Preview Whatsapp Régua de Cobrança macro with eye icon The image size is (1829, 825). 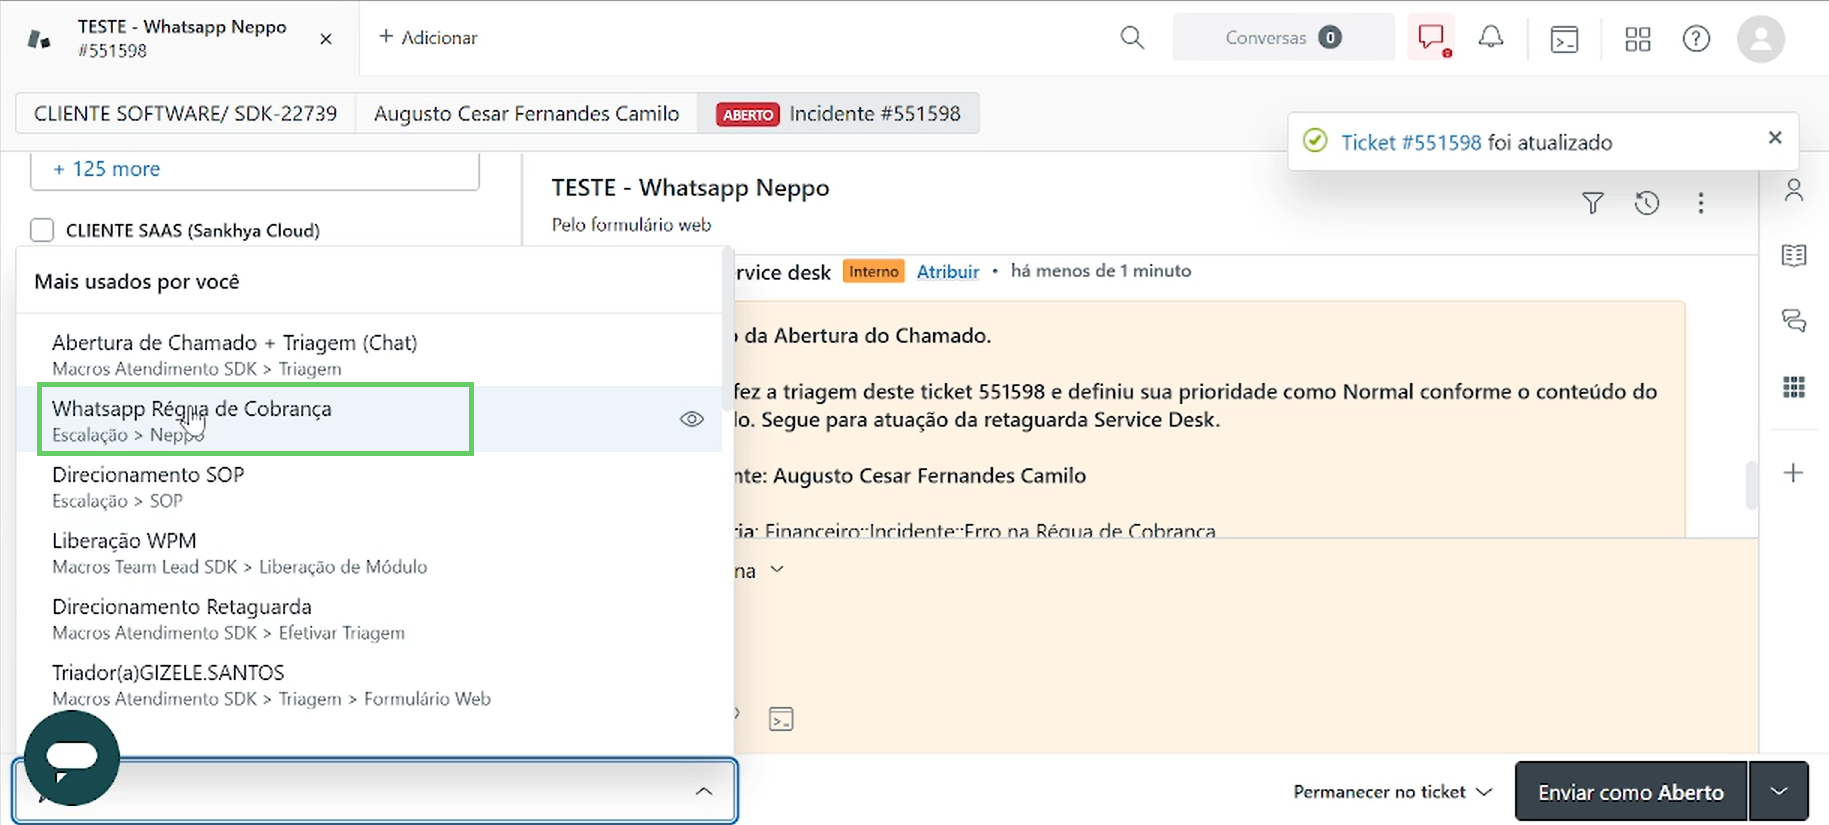point(692,419)
